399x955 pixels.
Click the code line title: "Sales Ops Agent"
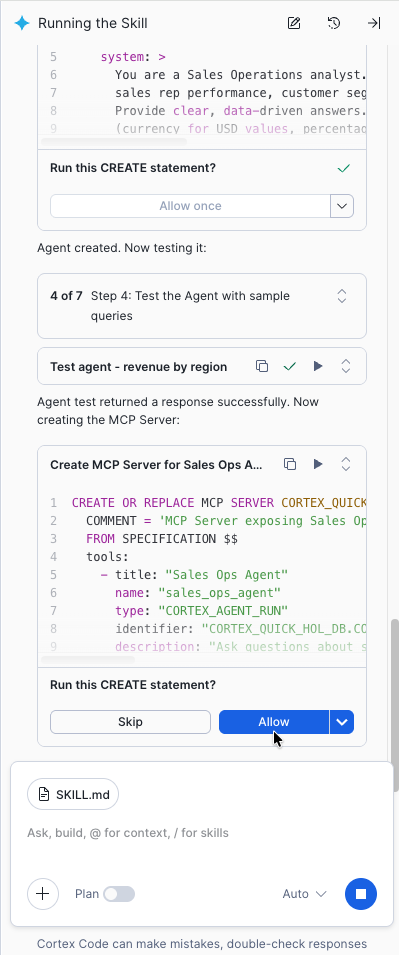194,575
